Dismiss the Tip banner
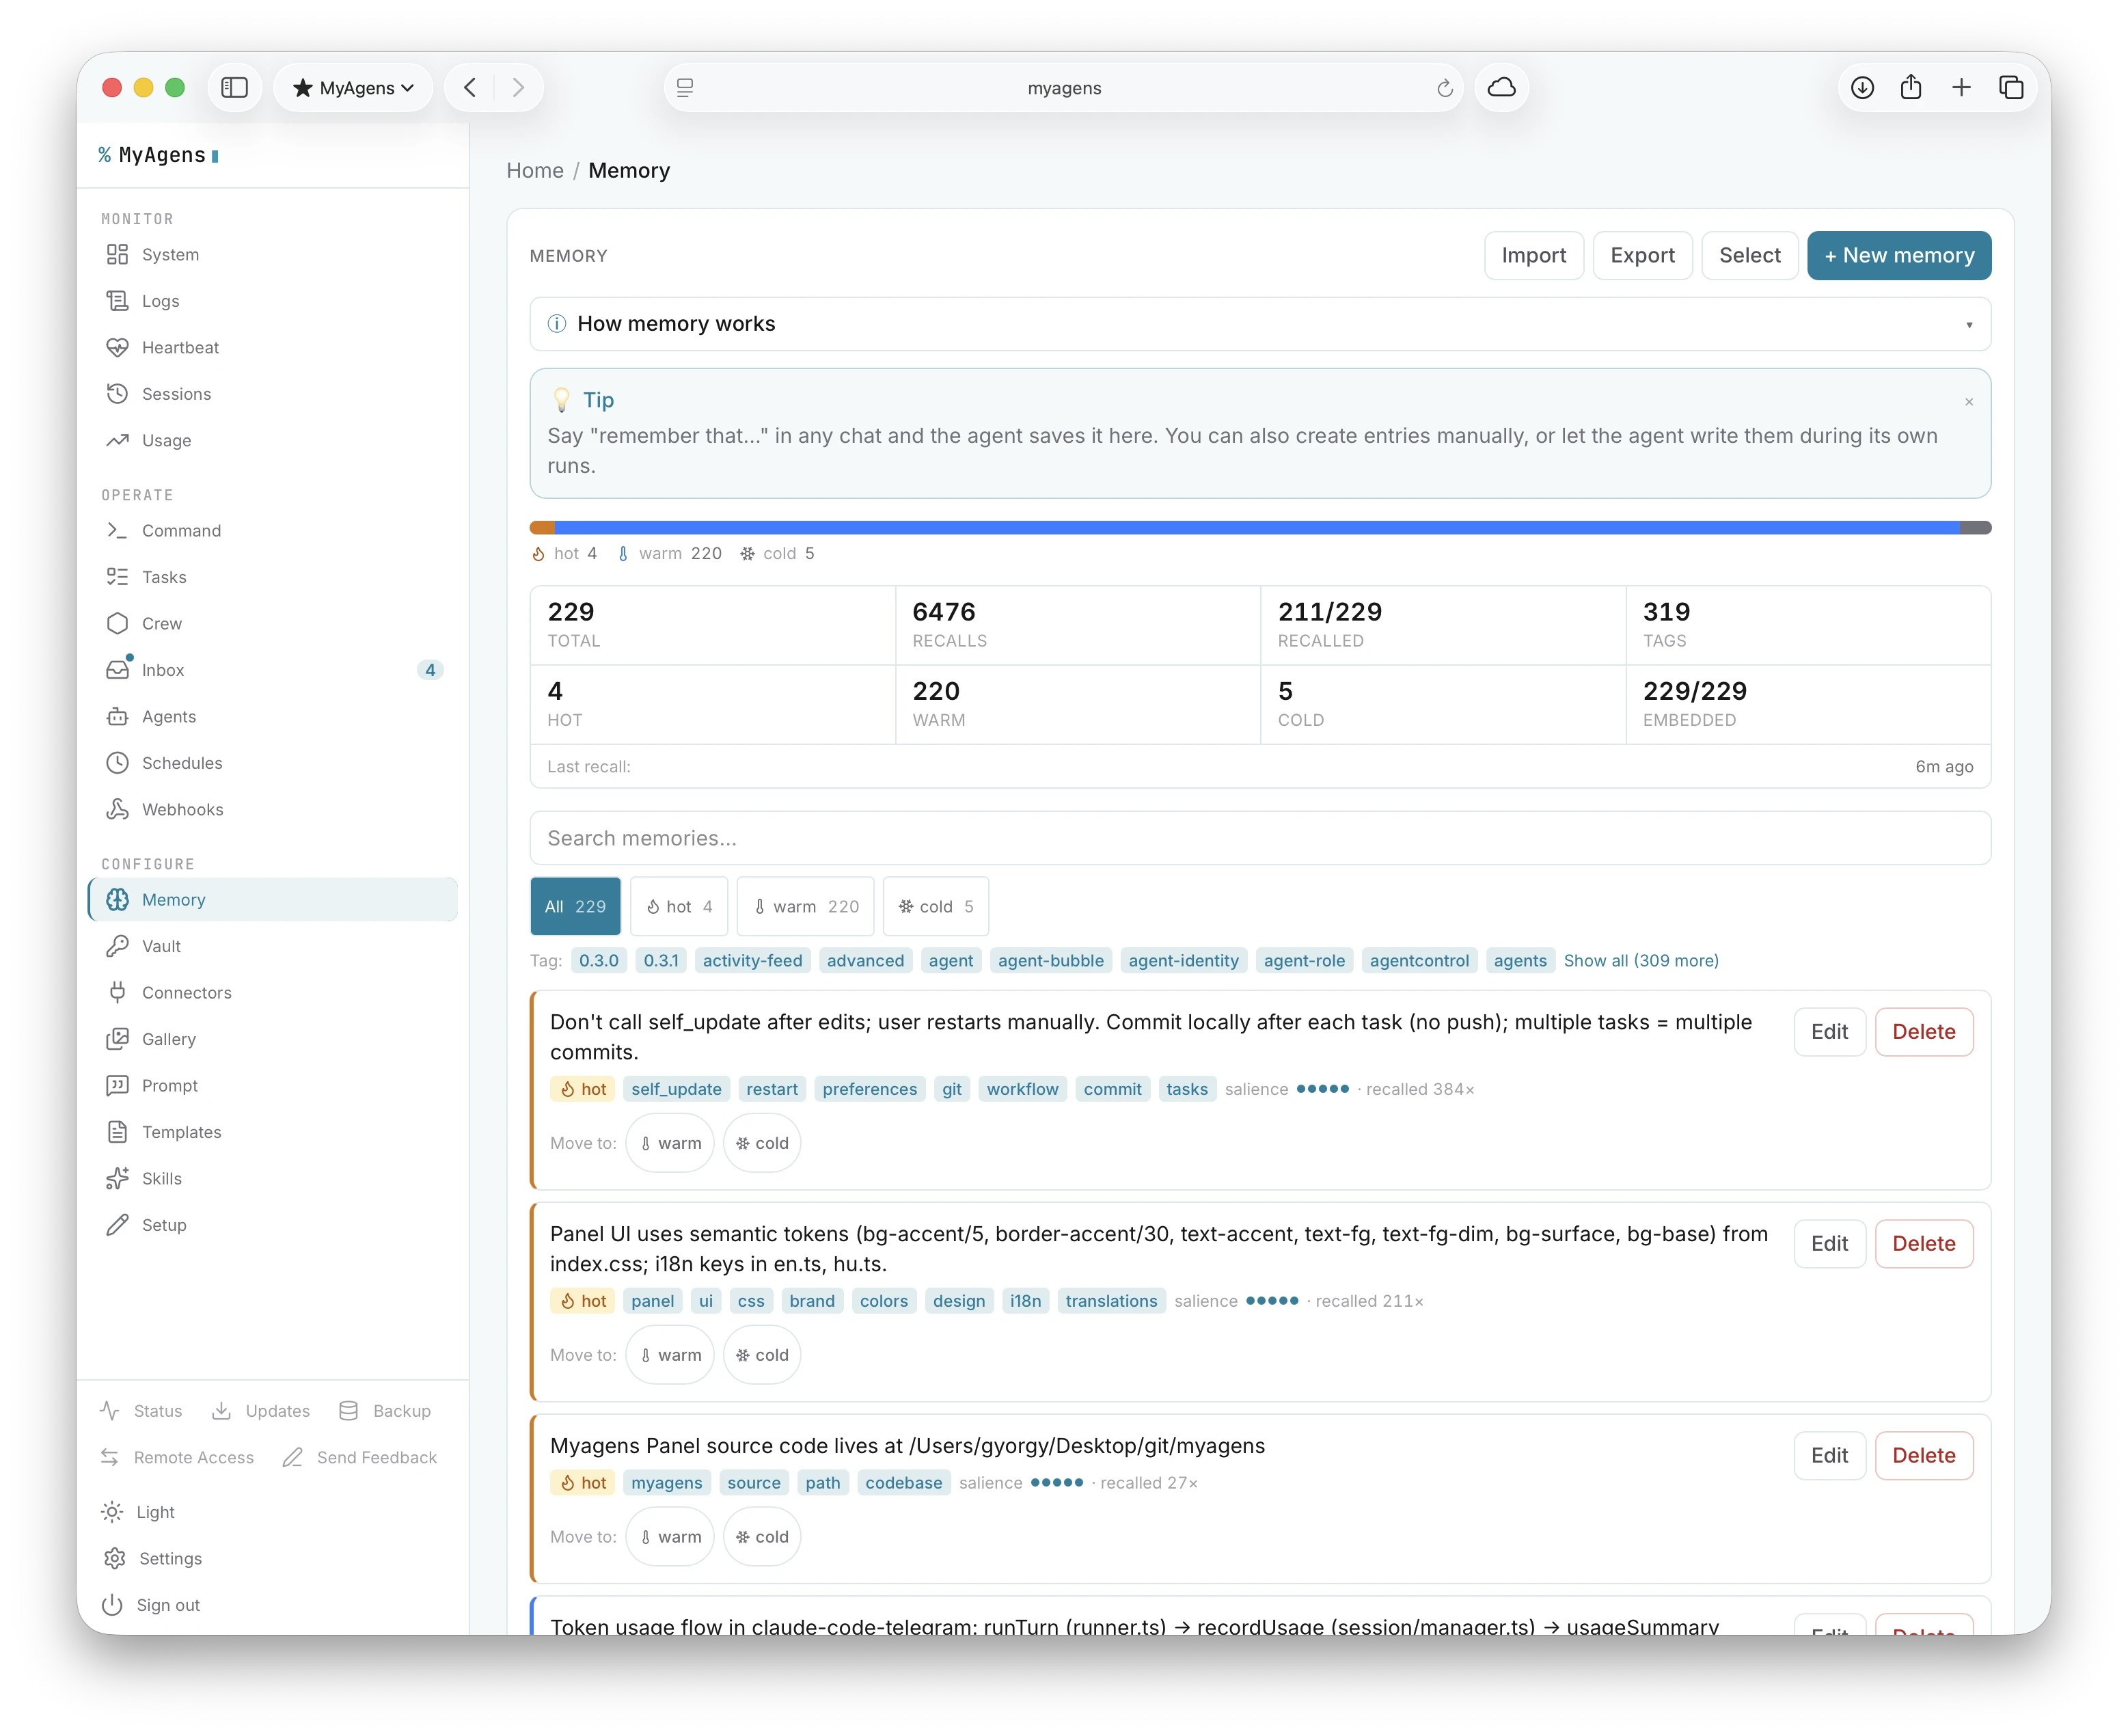 pyautogui.click(x=1969, y=402)
